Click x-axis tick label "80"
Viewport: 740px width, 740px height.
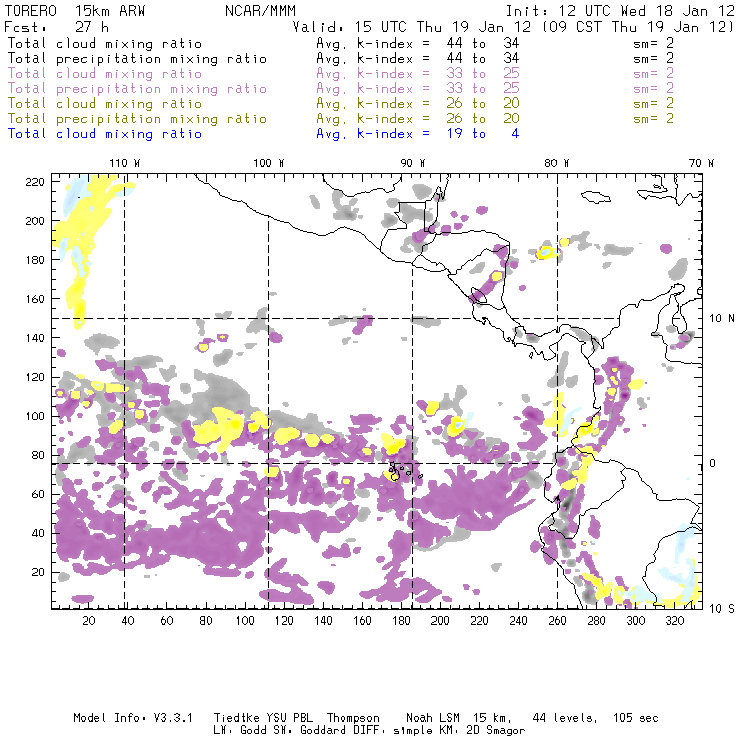[x=206, y=621]
